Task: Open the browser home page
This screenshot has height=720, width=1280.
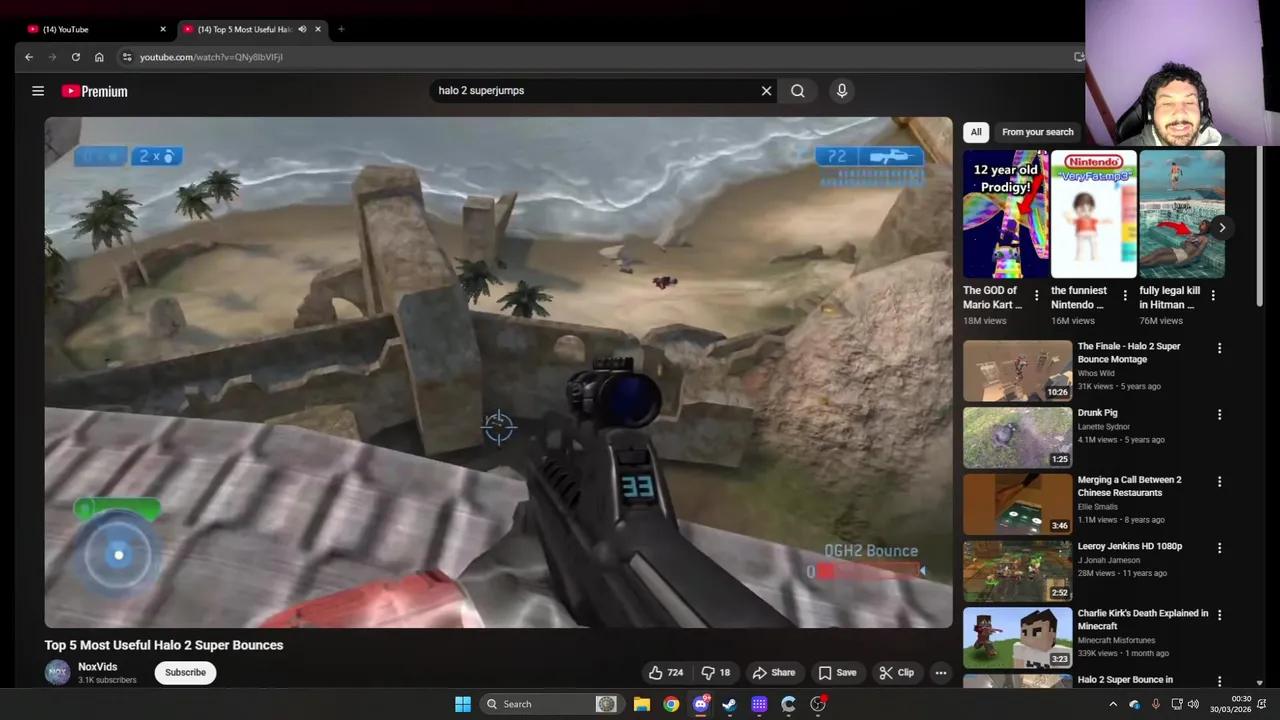Action: point(99,57)
